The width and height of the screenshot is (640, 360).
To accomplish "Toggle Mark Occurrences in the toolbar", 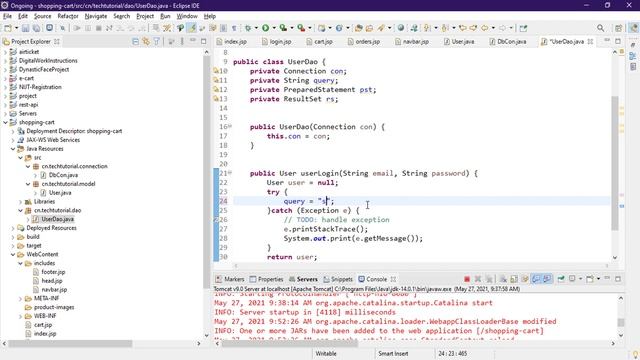I will [x=191, y=28].
